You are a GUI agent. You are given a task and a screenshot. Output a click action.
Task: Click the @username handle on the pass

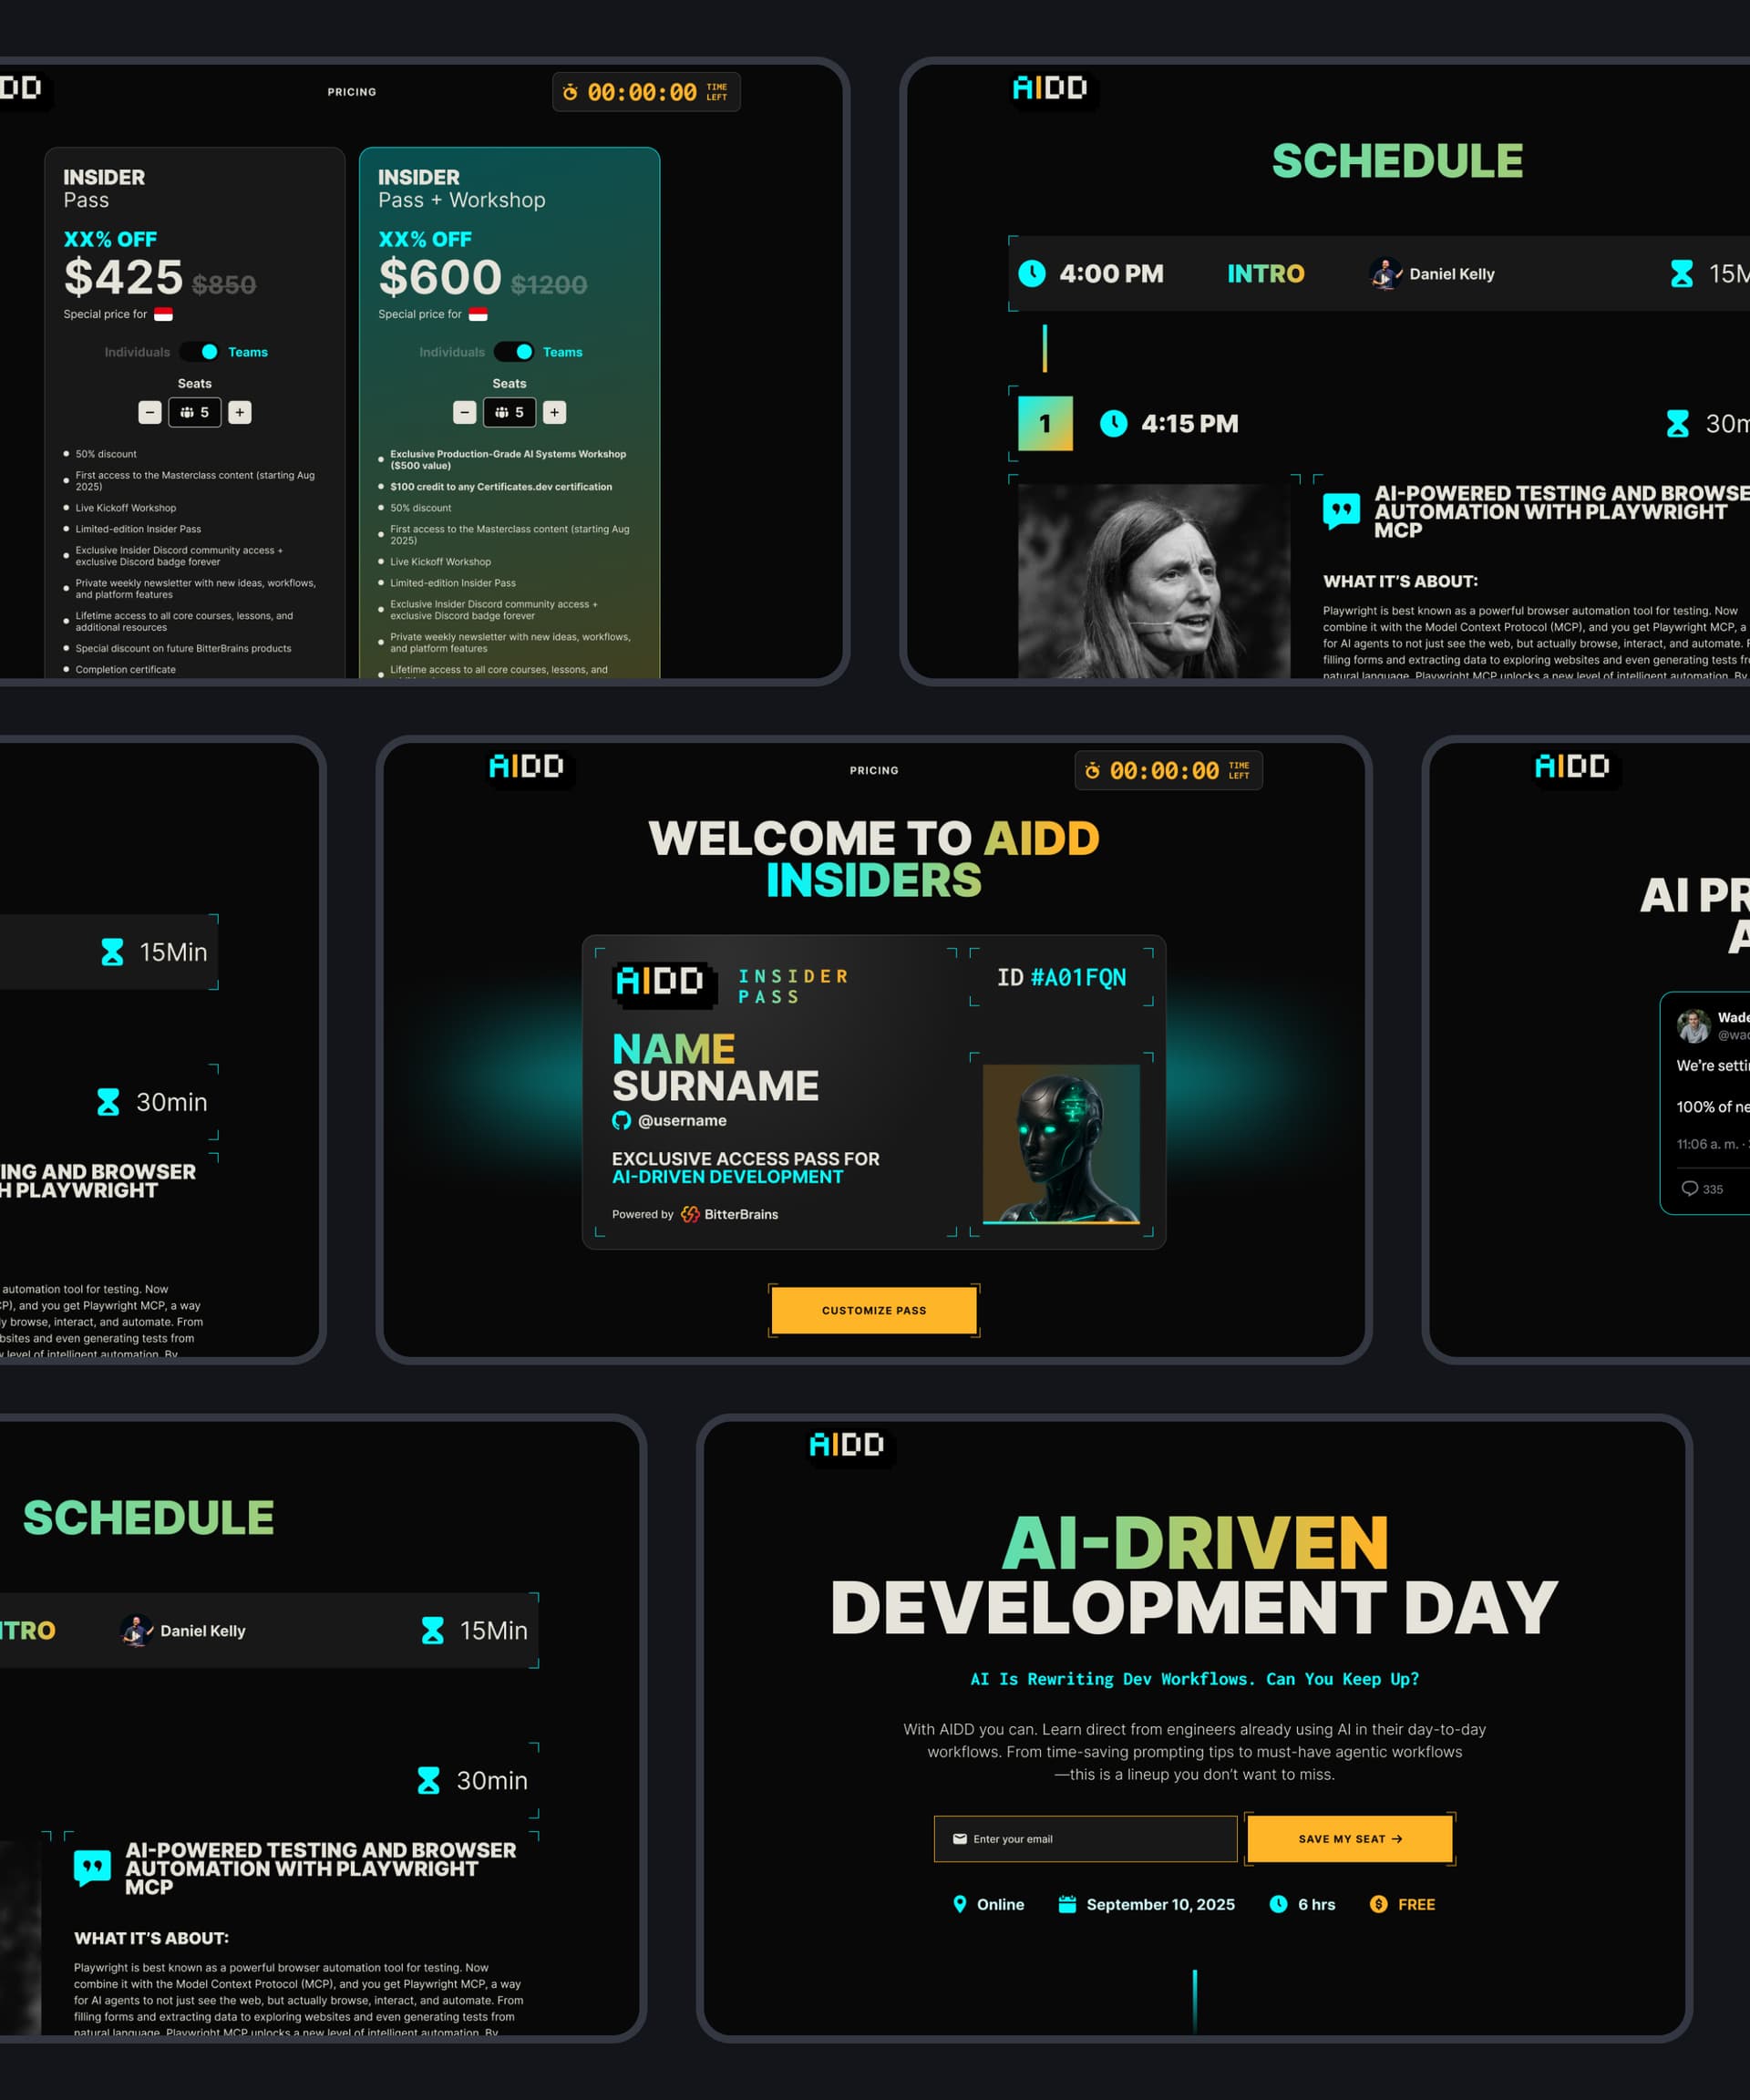pyautogui.click(x=682, y=1120)
